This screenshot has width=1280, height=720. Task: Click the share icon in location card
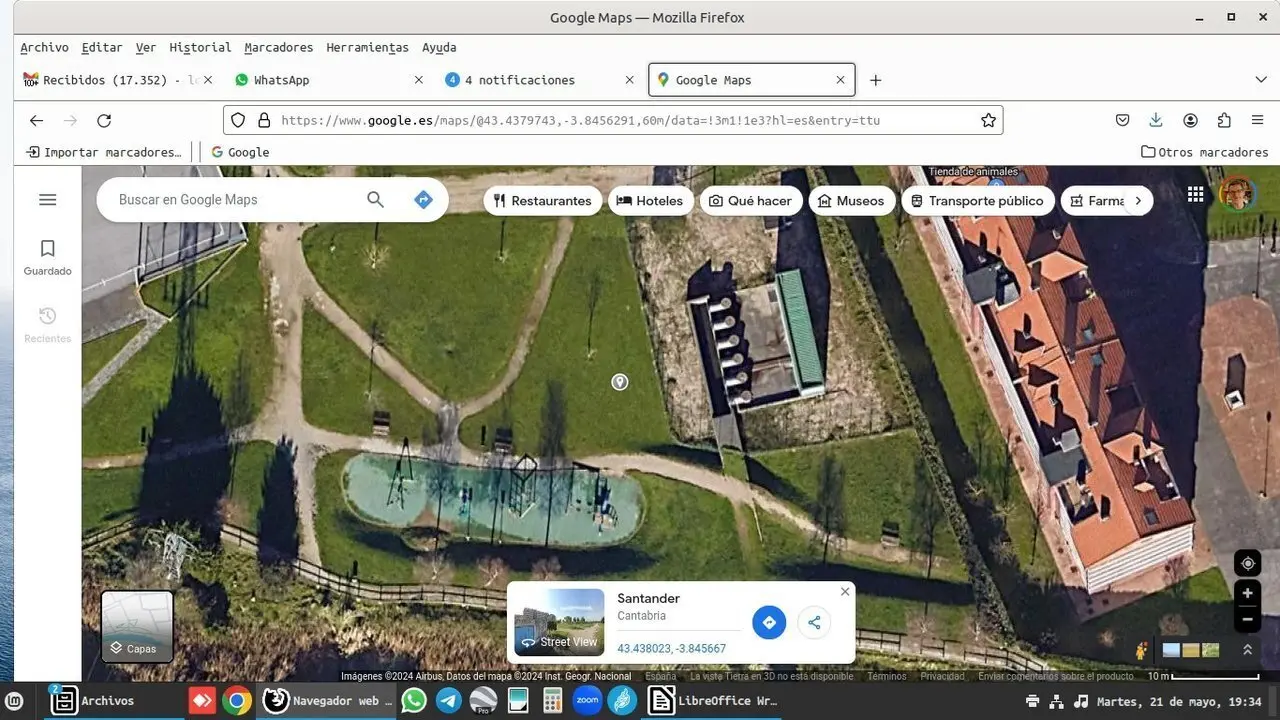click(814, 623)
